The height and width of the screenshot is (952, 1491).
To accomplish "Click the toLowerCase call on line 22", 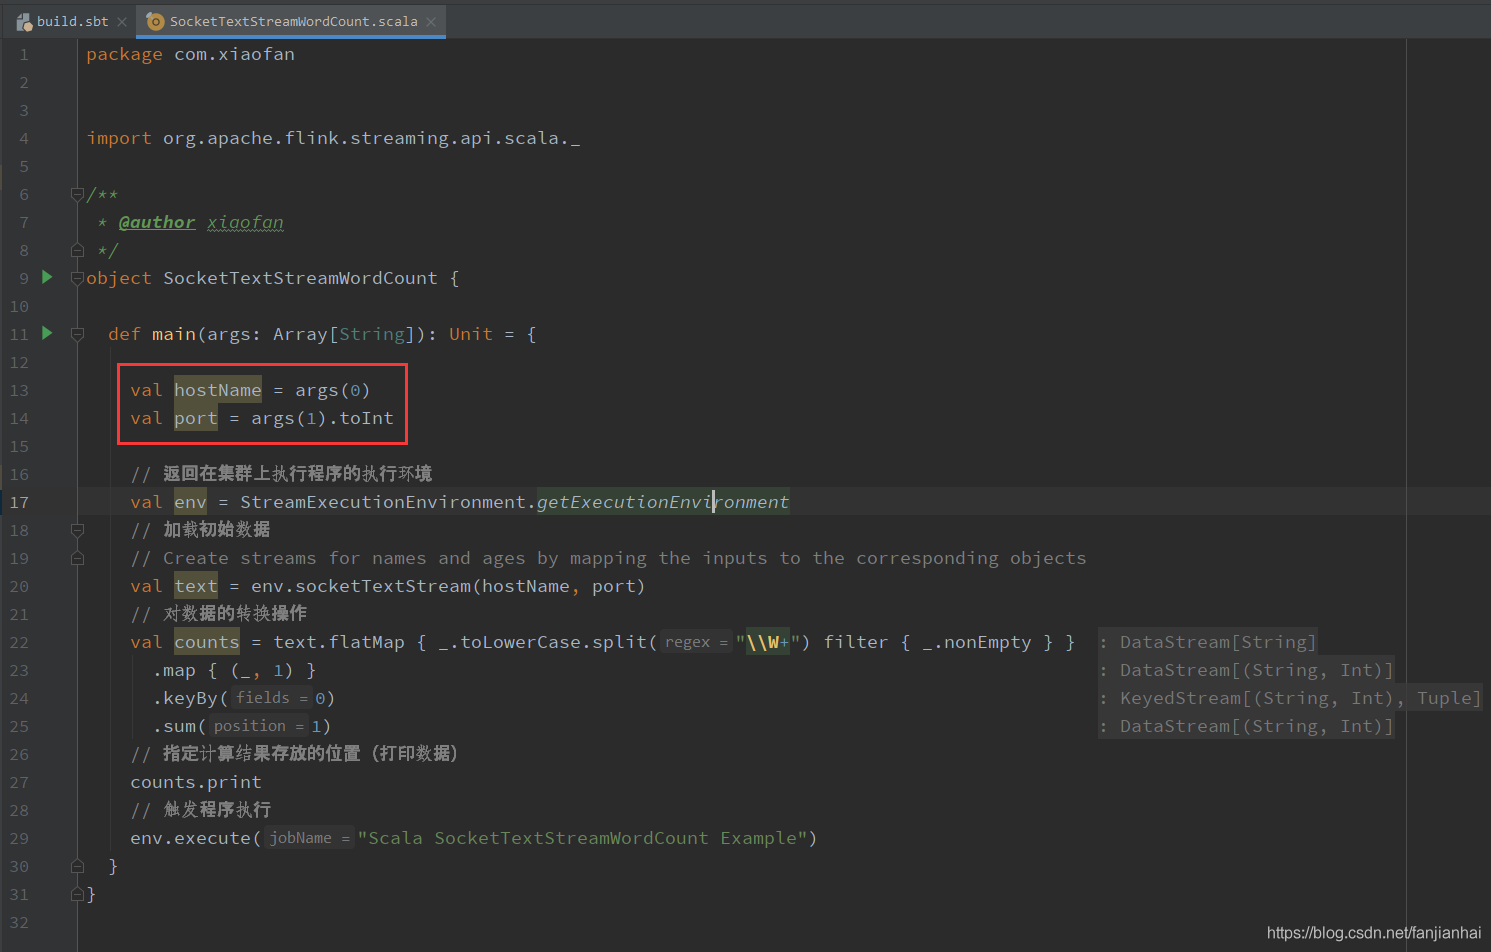I will 515,642.
